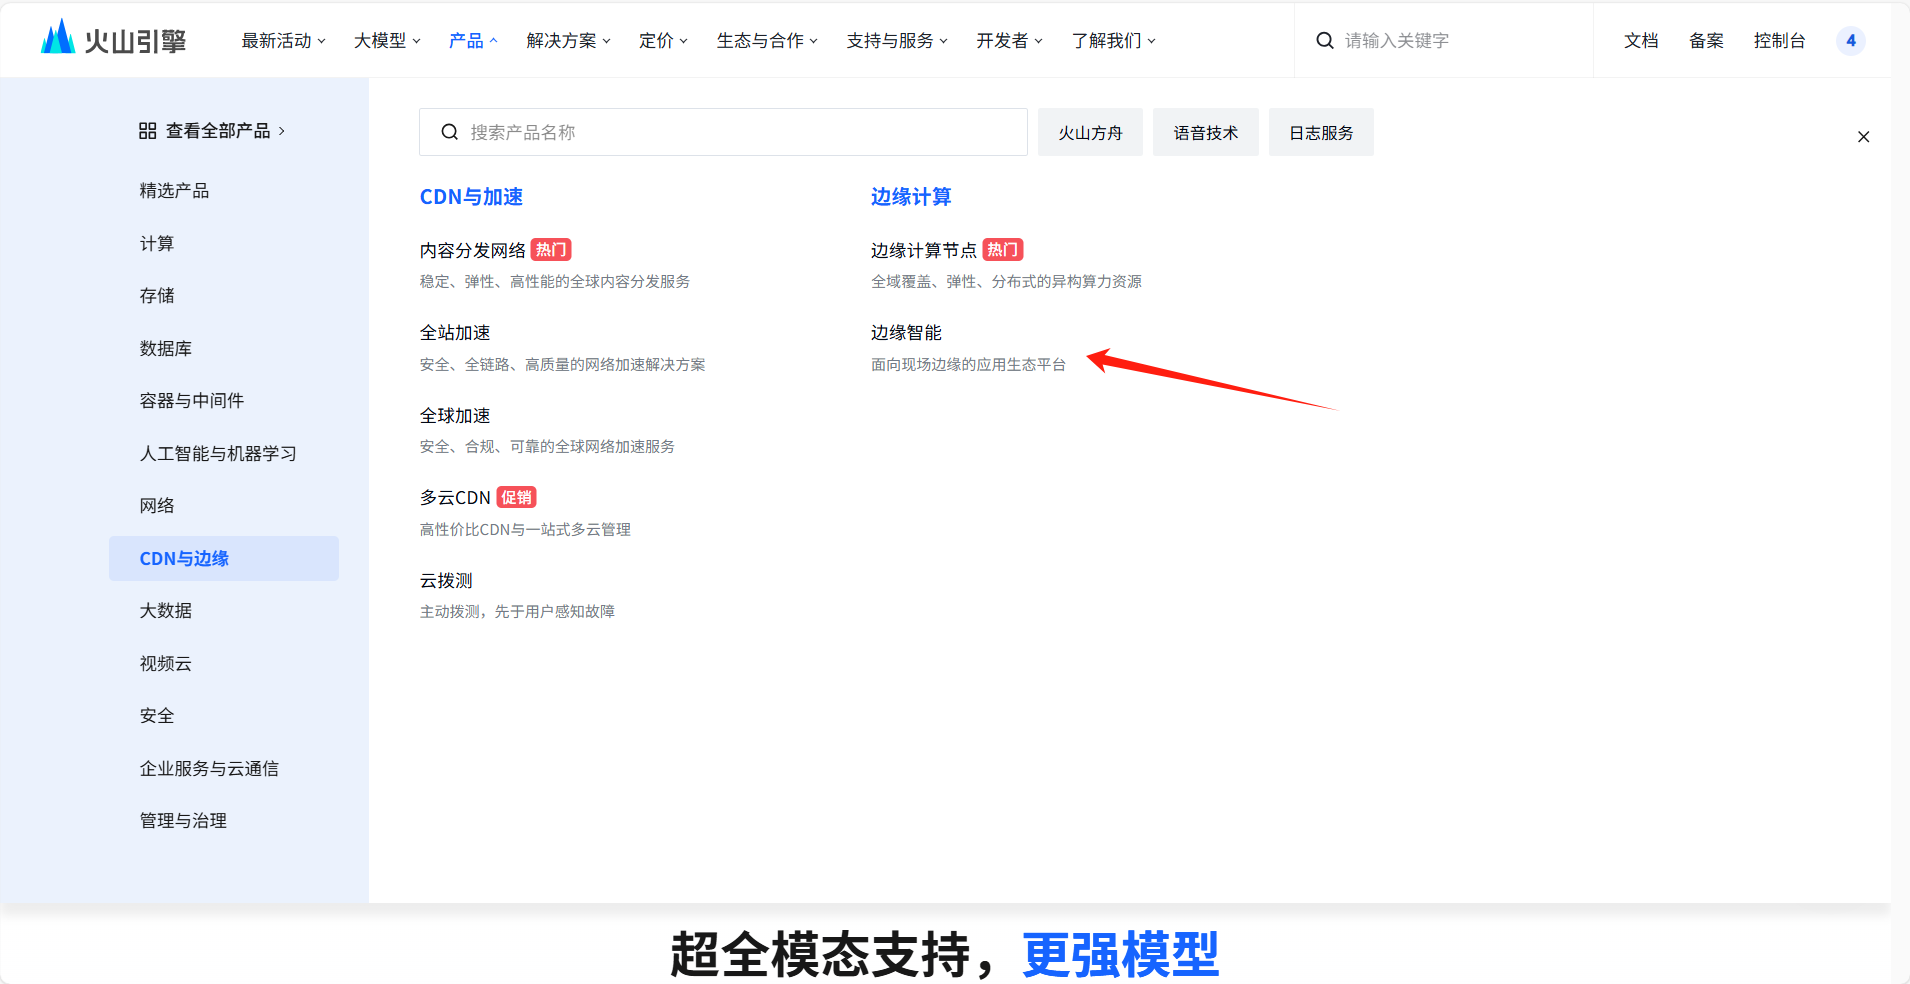Open 查看全部产品 link

click(x=212, y=131)
